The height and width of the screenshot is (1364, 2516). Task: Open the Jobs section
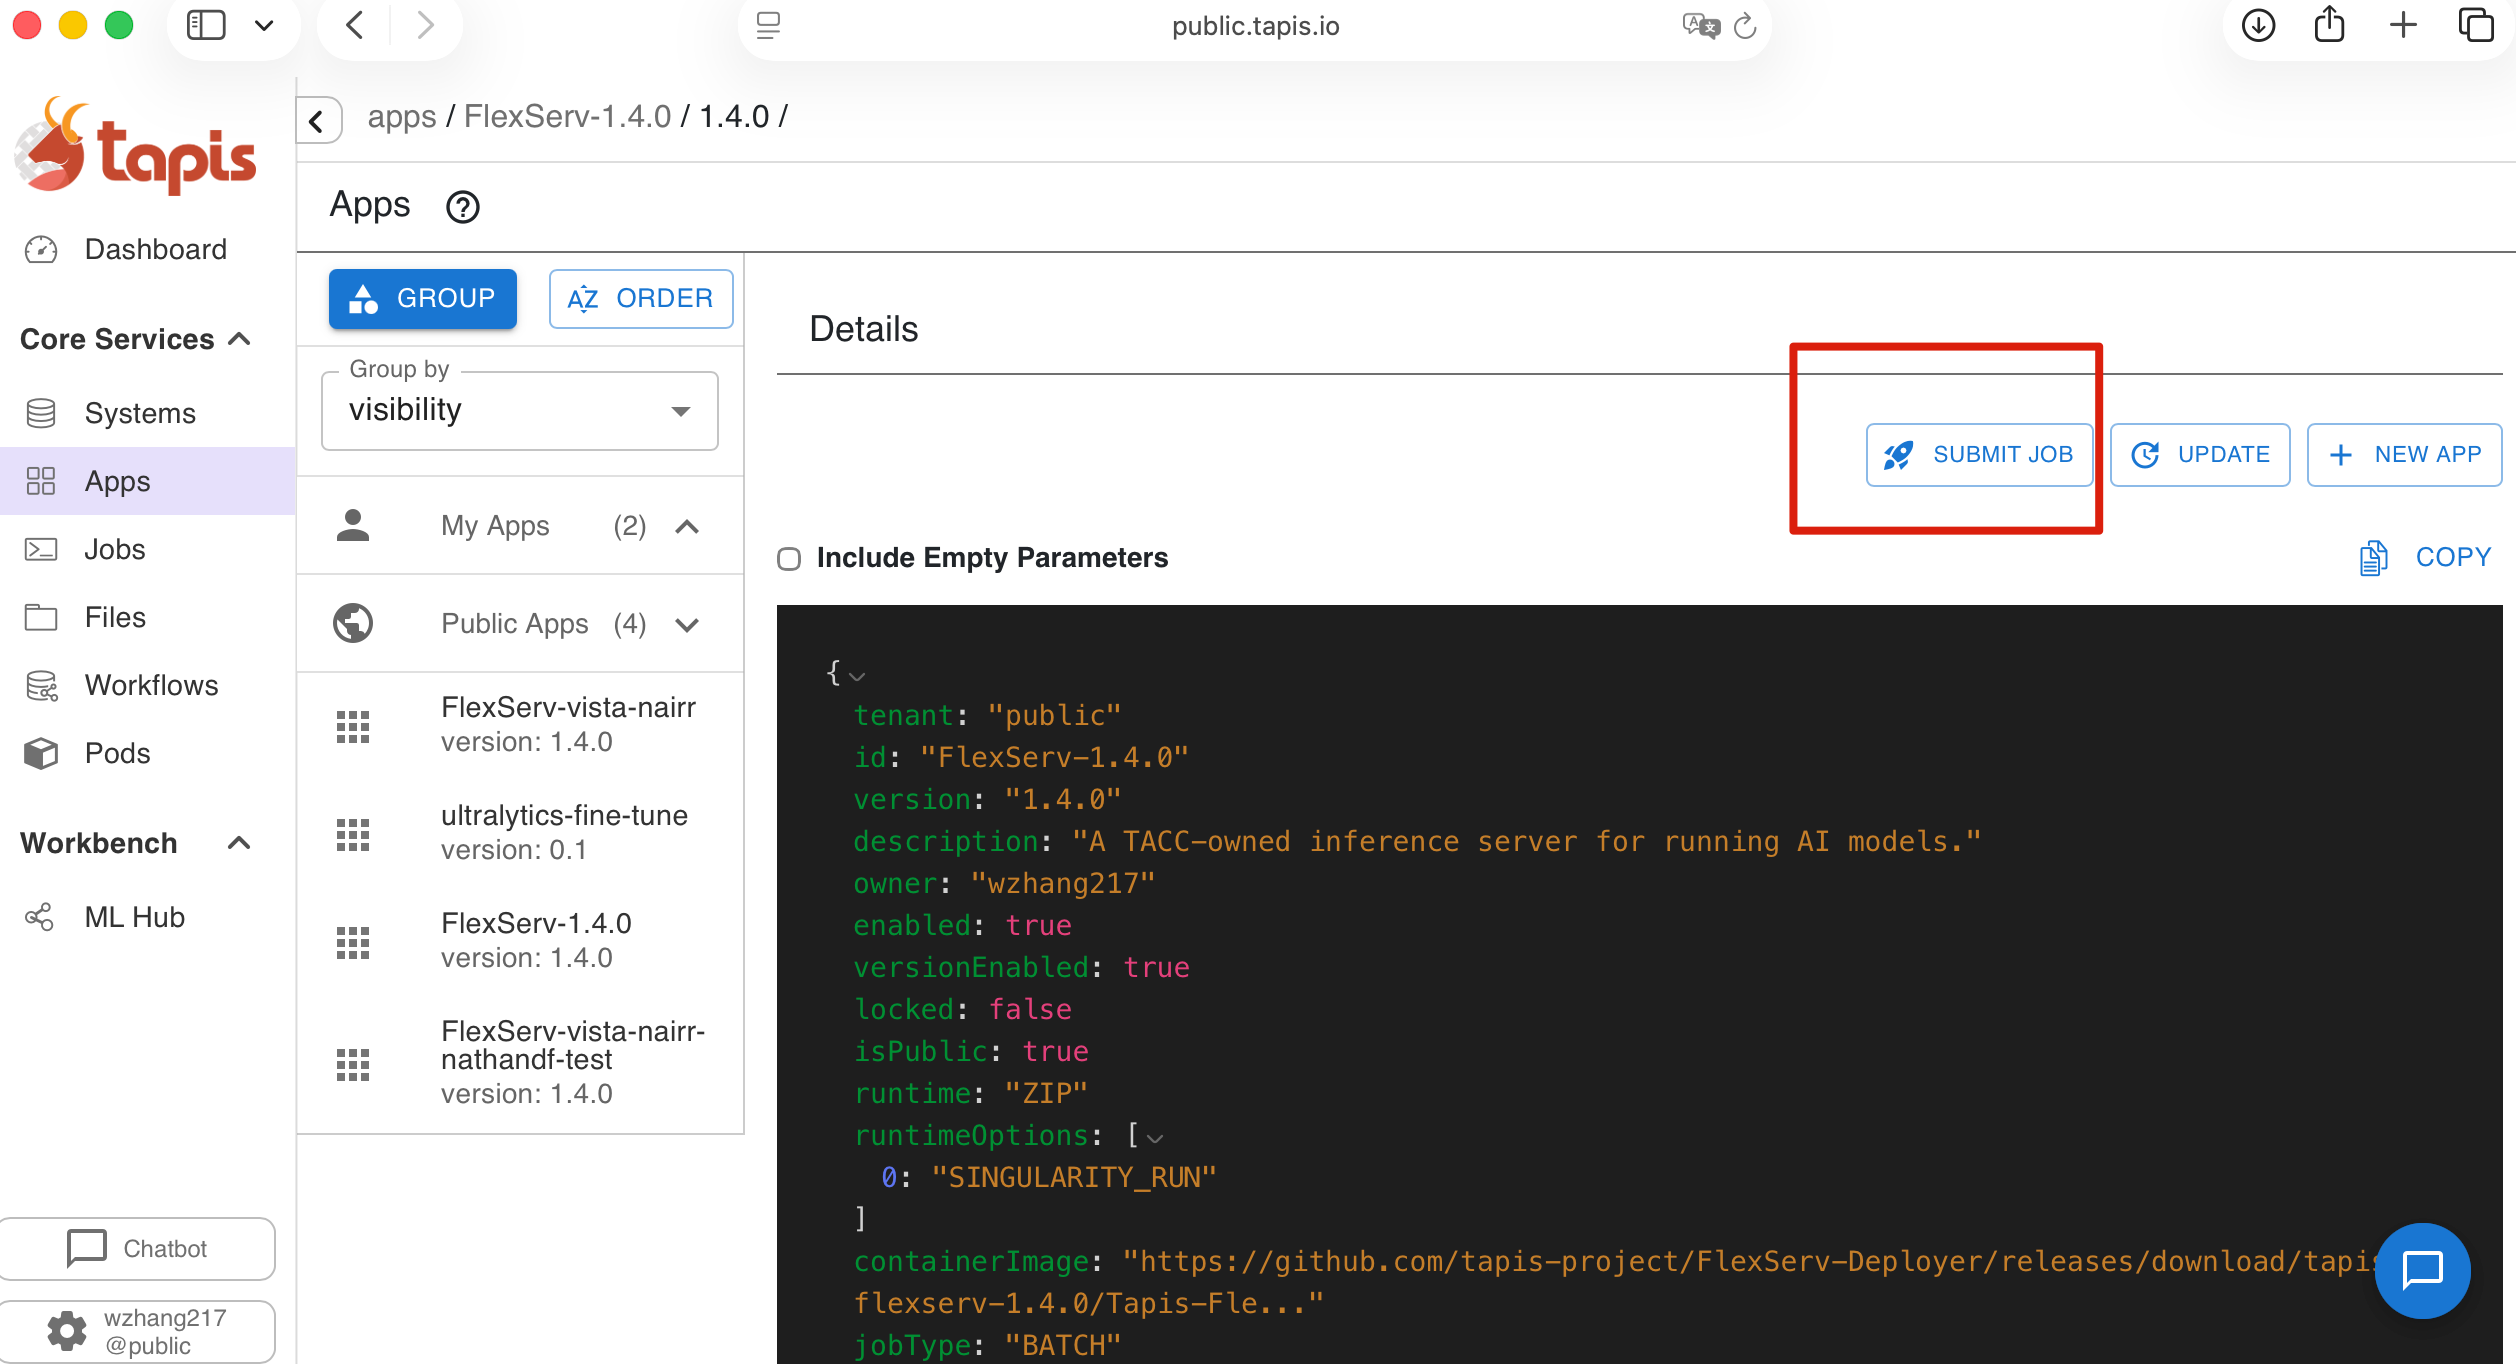click(148, 549)
